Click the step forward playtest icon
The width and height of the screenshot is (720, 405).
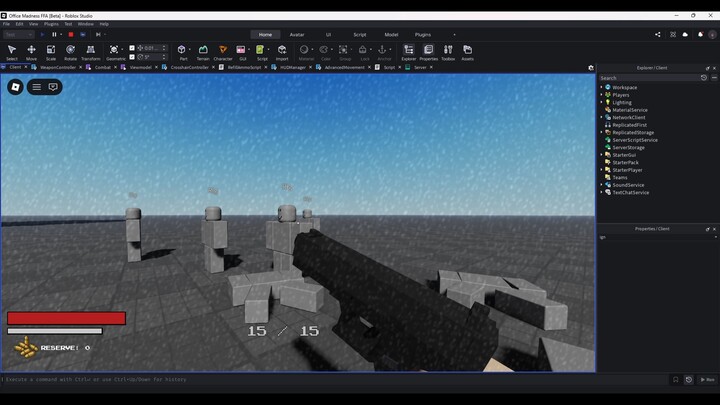(98, 34)
